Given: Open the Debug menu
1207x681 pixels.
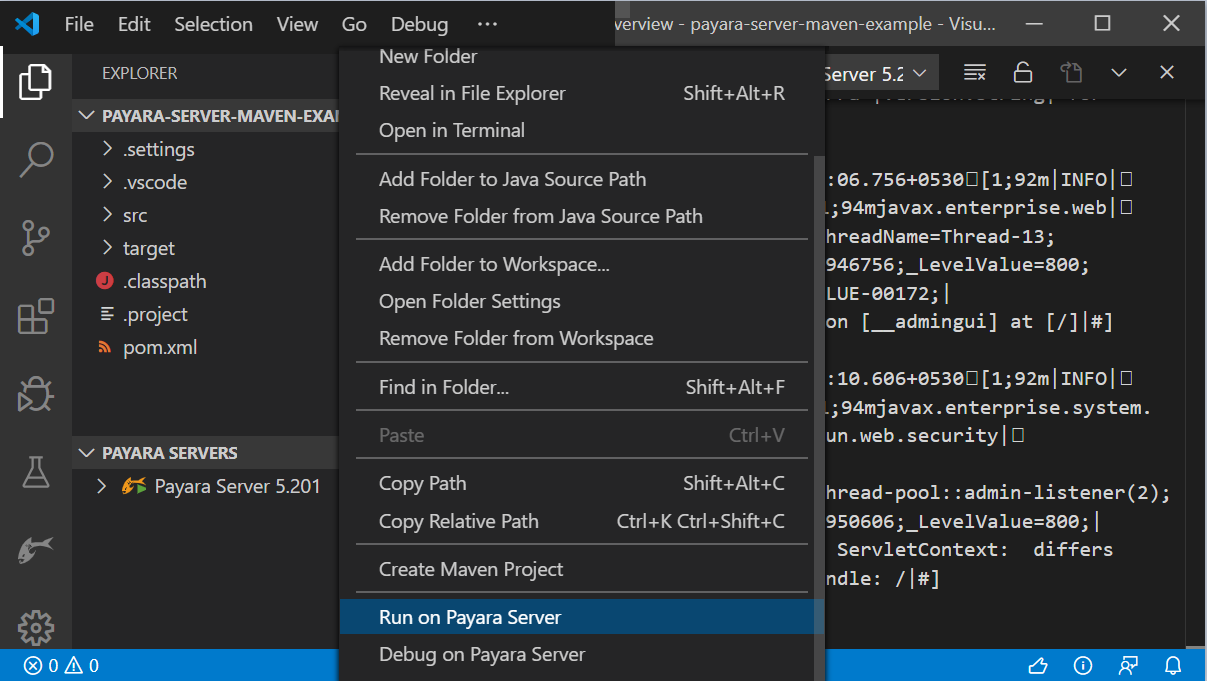Looking at the screenshot, I should click(418, 24).
